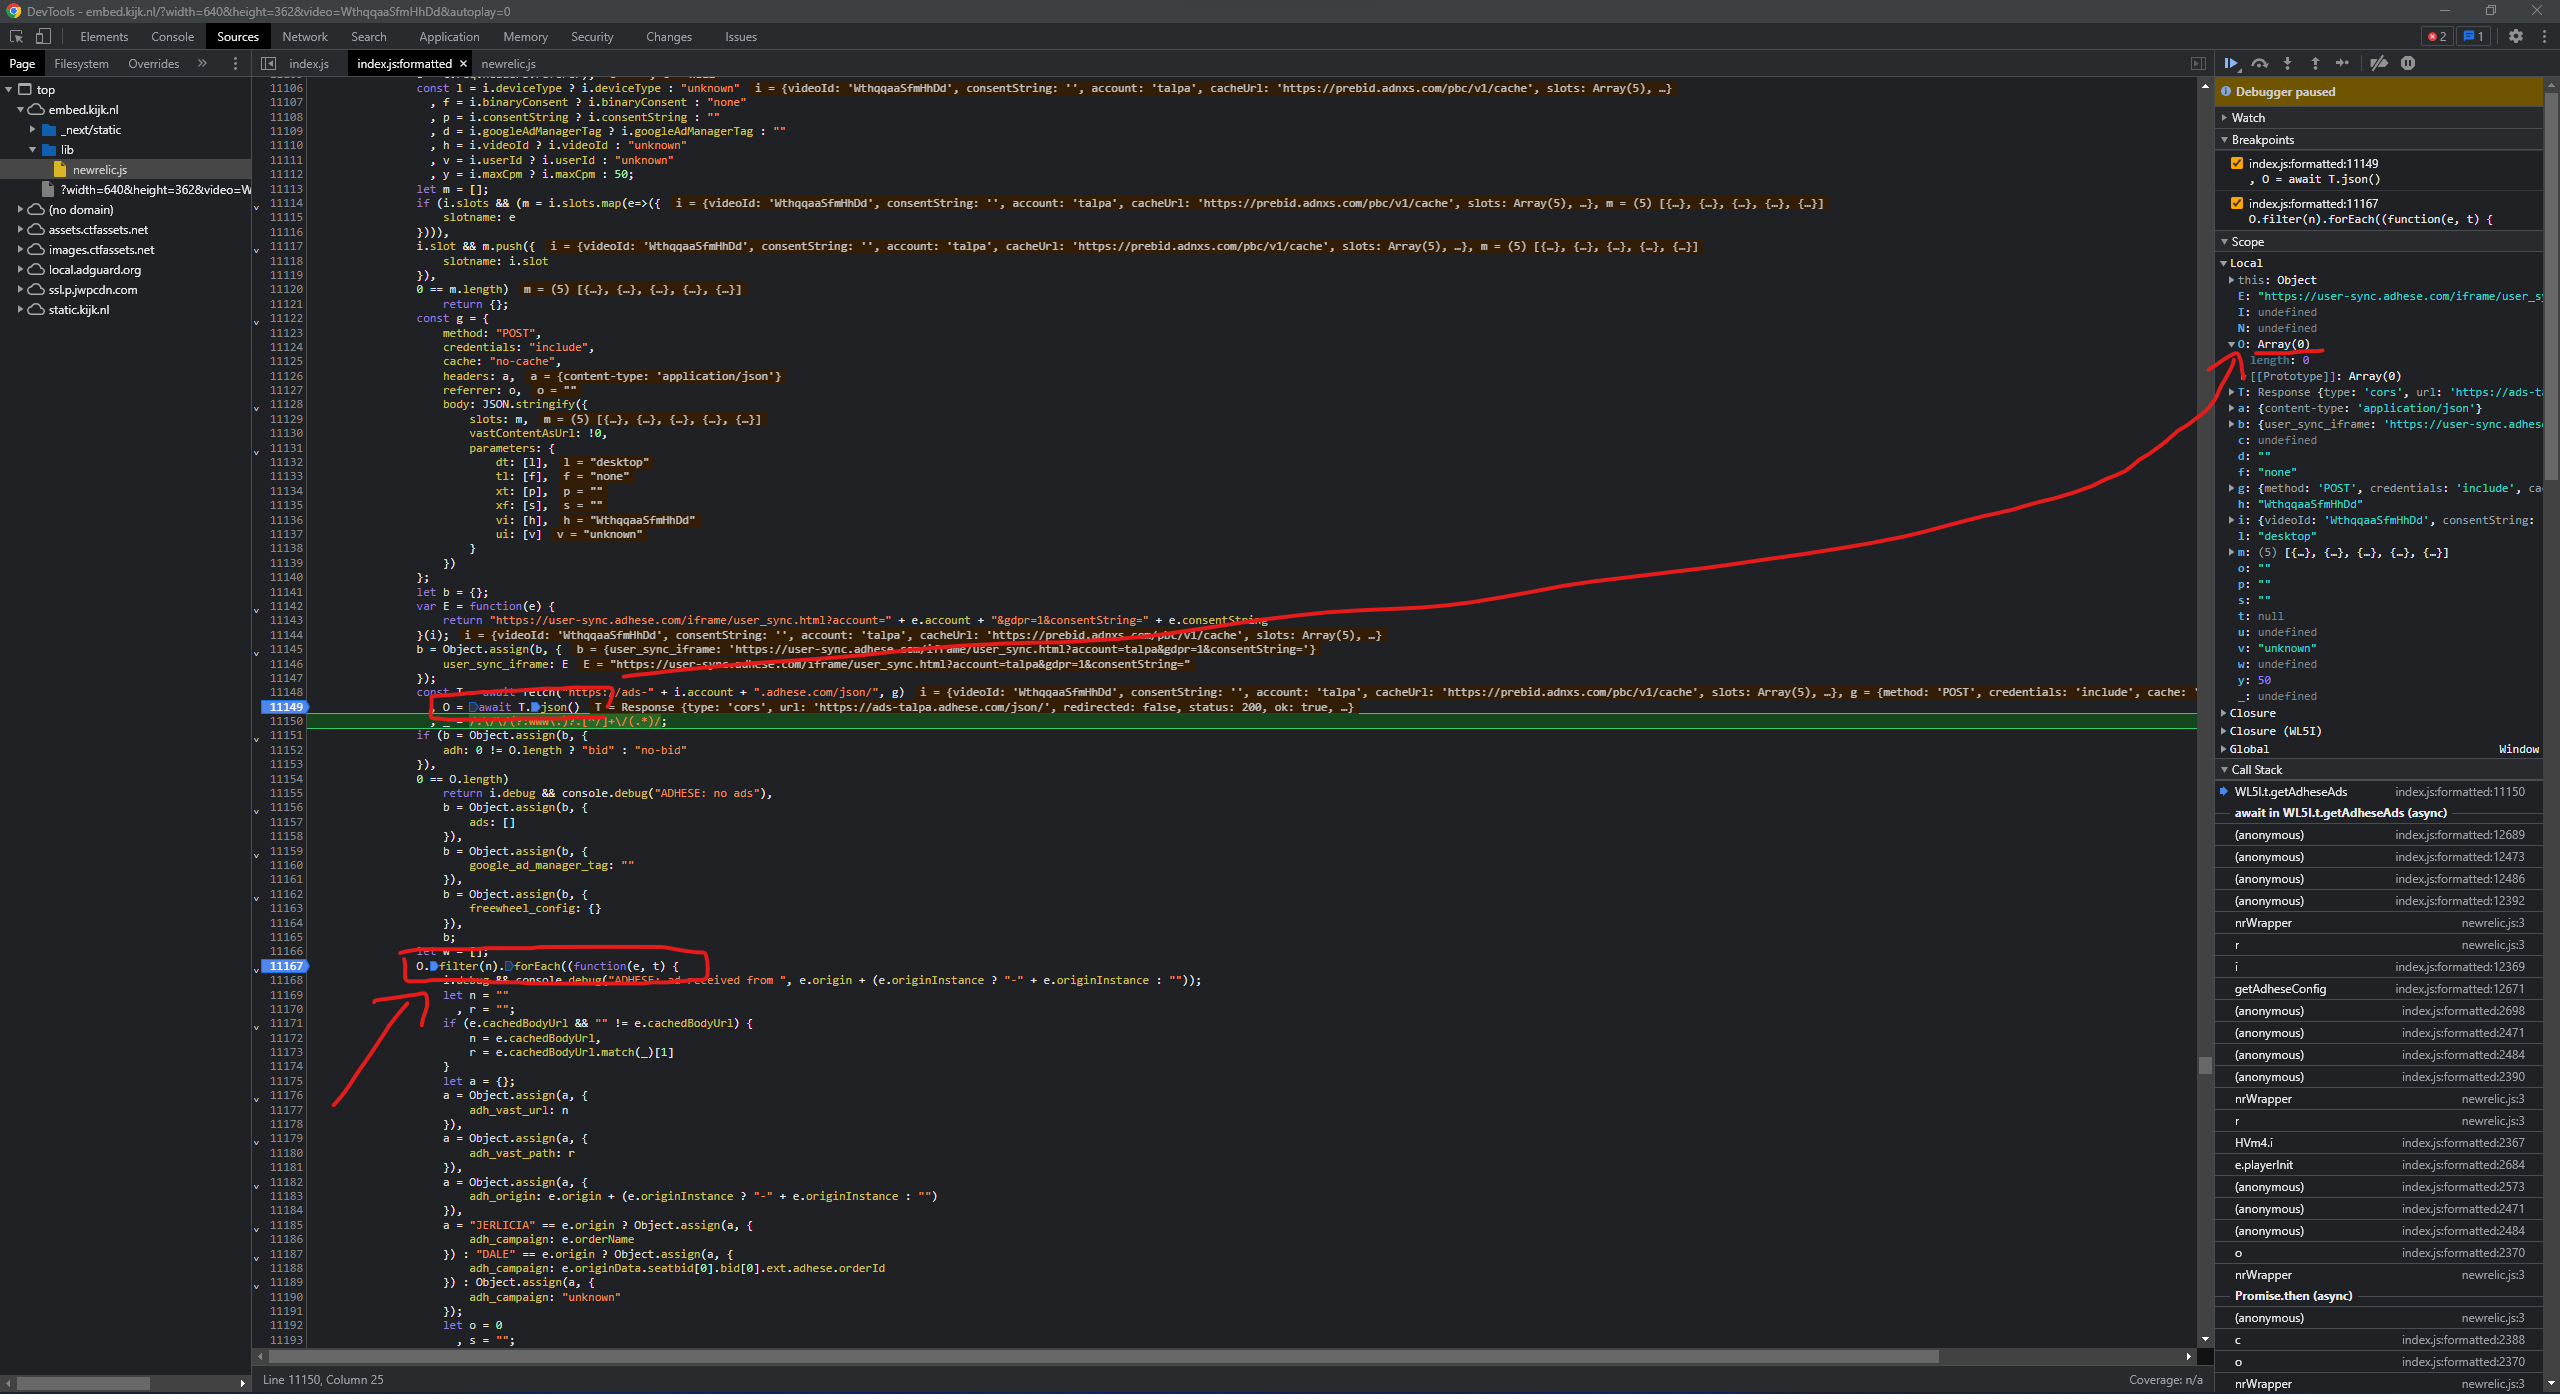Click the Step out of current function icon
2560x1394 pixels.
click(2315, 63)
